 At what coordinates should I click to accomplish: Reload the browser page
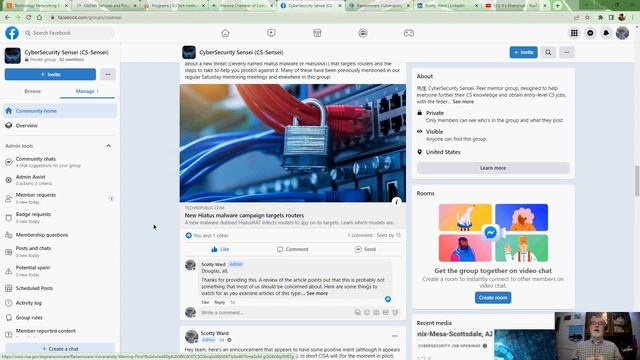tap(29, 18)
